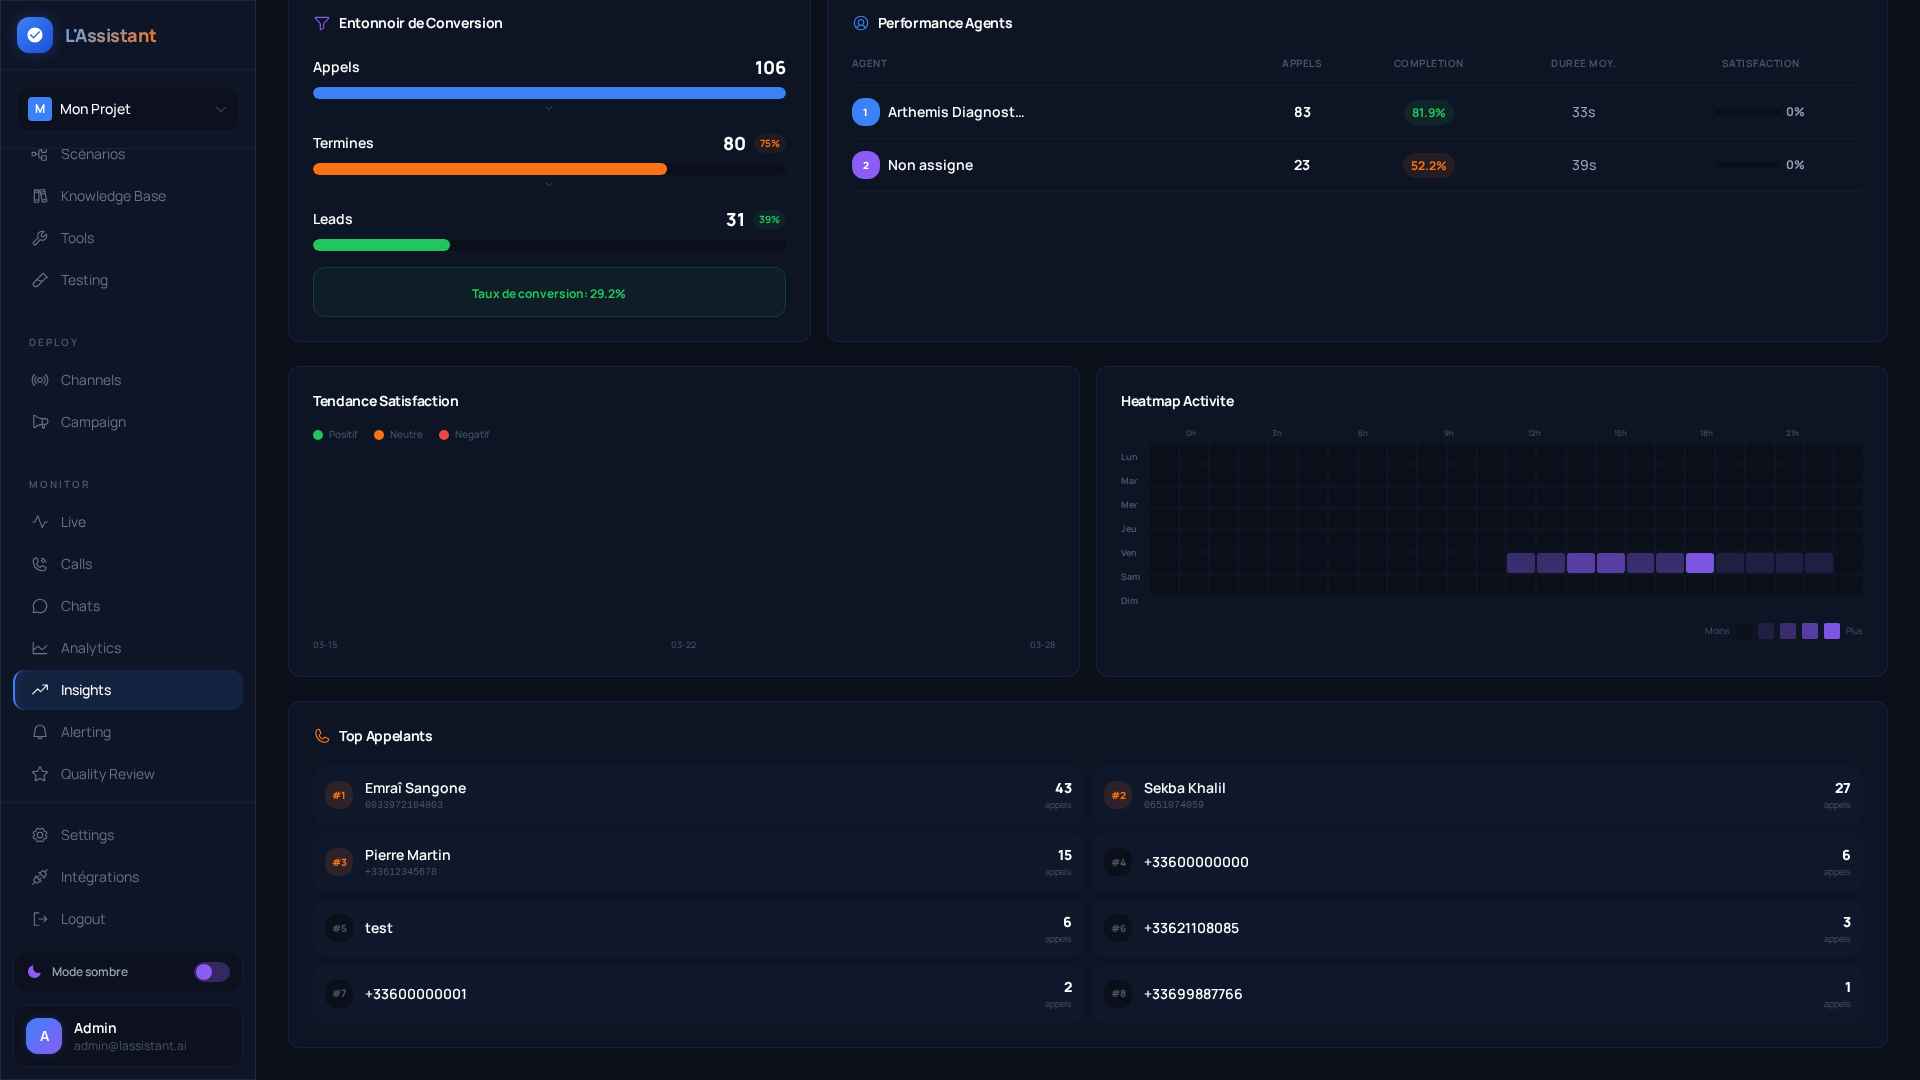The width and height of the screenshot is (1920, 1080).
Task: Switch to the Insights section
Action: point(85,690)
